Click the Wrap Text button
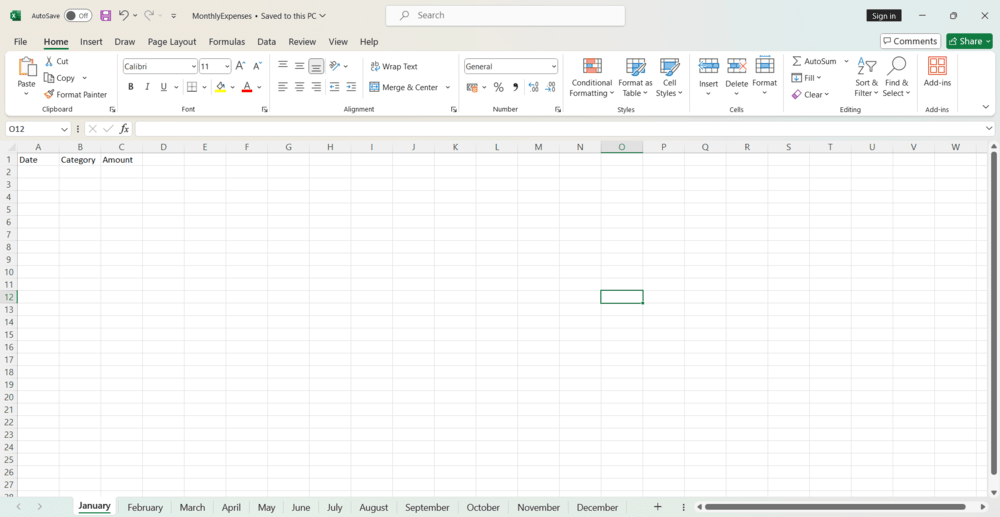This screenshot has width=1000, height=517. pyautogui.click(x=394, y=66)
